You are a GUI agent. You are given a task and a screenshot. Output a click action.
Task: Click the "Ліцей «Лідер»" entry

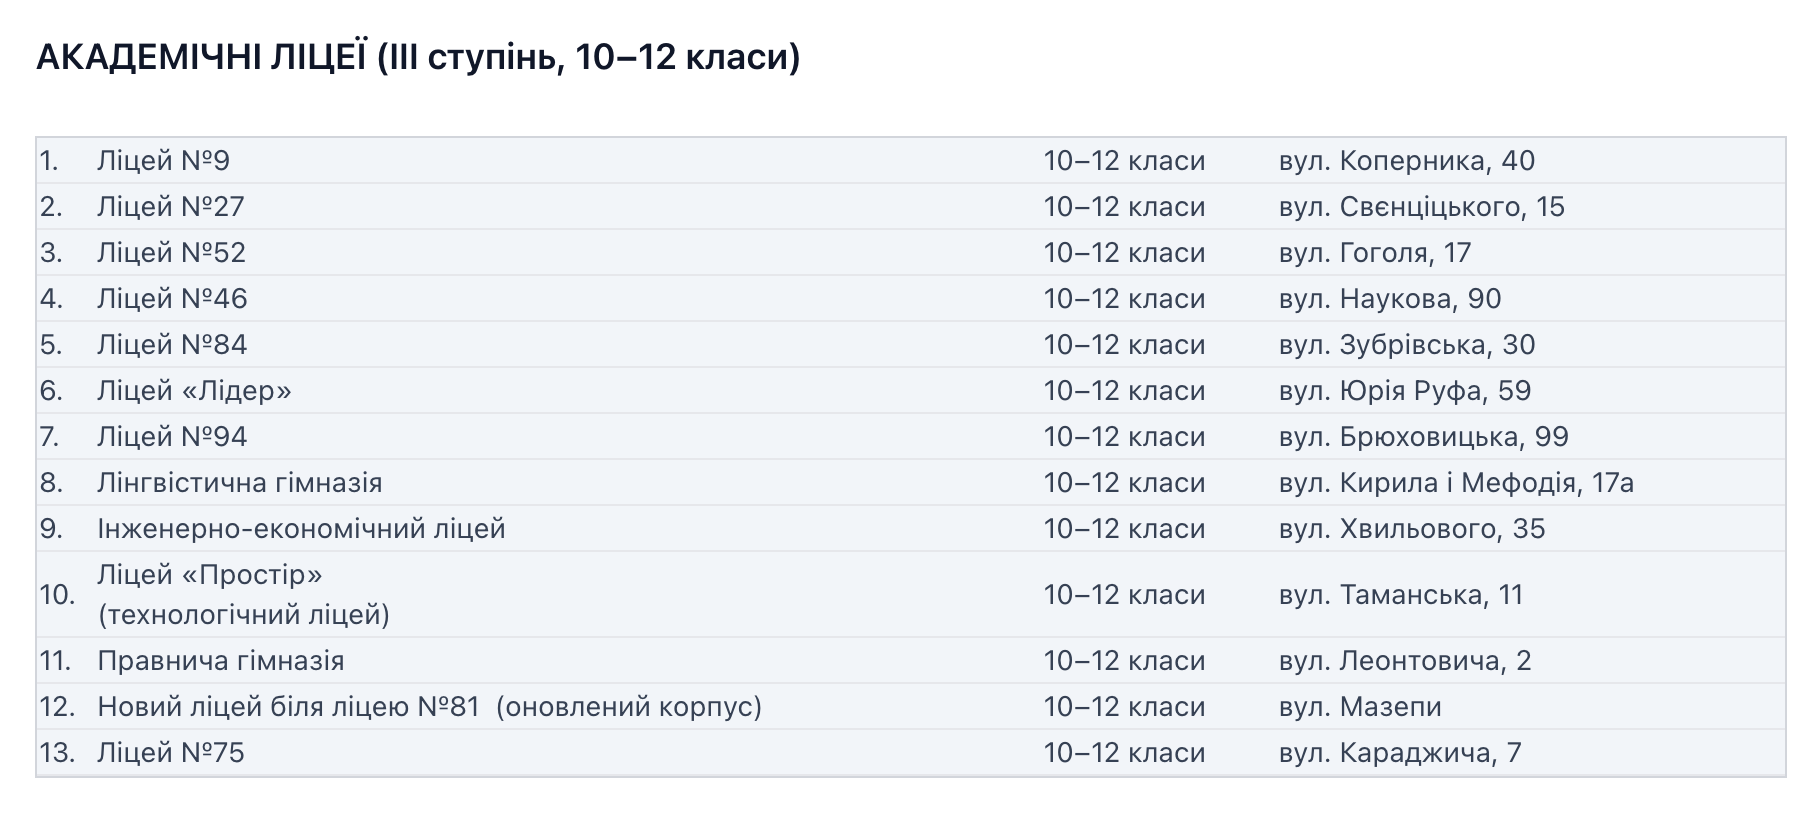[x=194, y=391]
